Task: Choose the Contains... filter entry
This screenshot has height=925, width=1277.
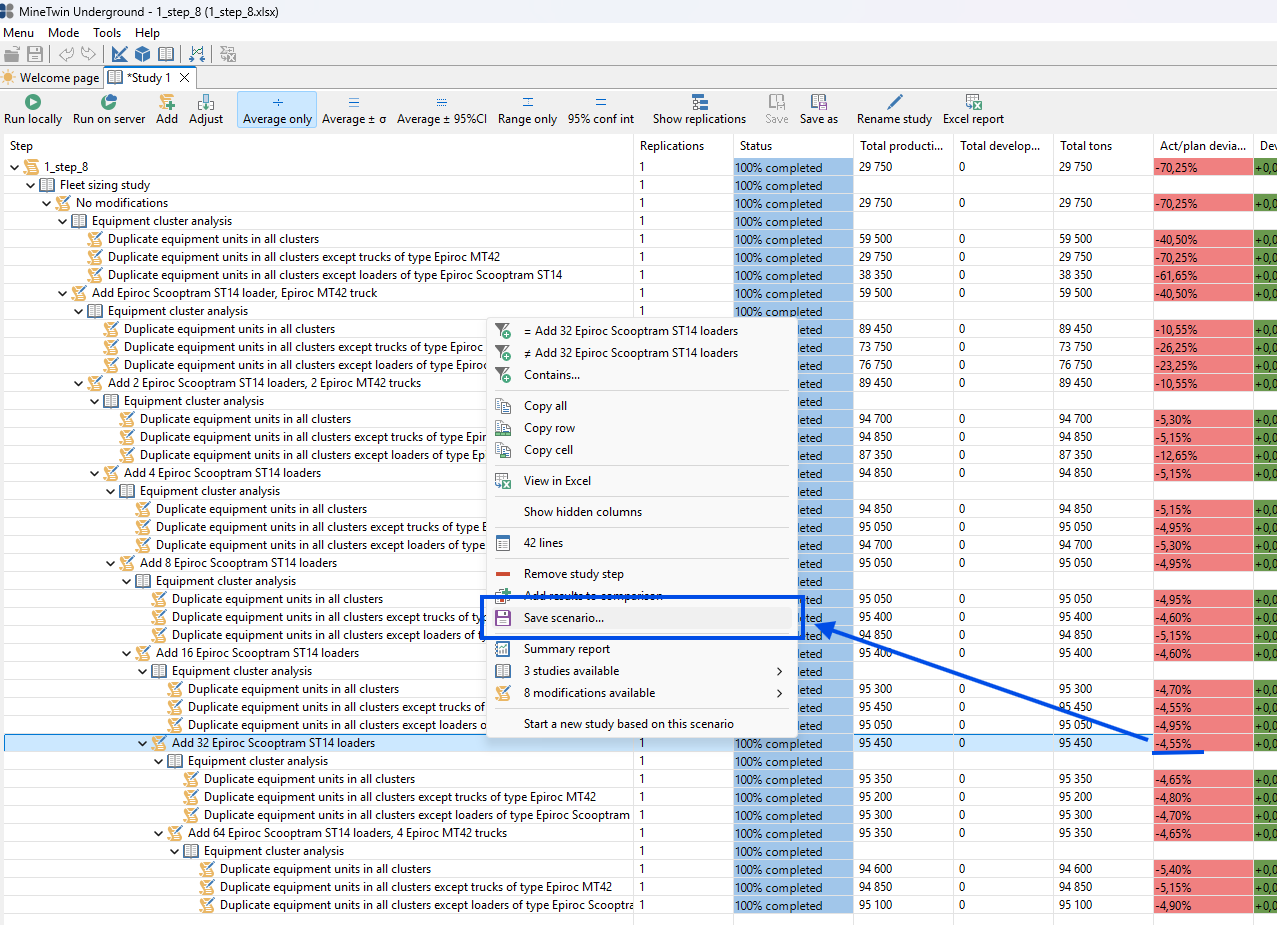Action: 551,375
